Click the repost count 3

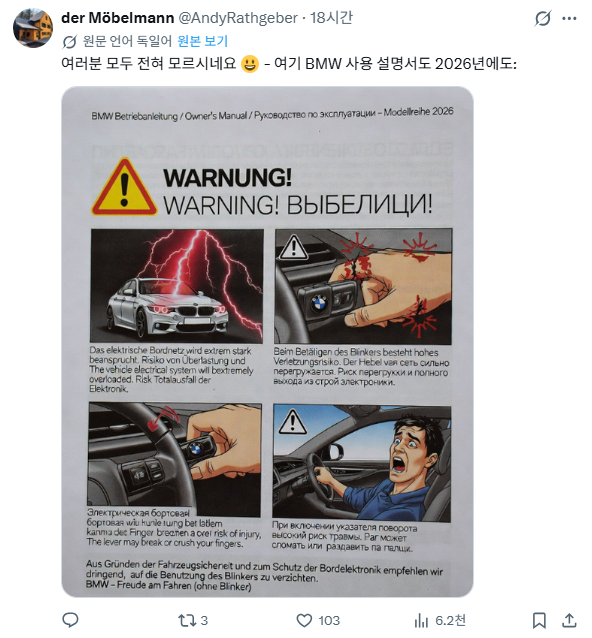[204, 621]
